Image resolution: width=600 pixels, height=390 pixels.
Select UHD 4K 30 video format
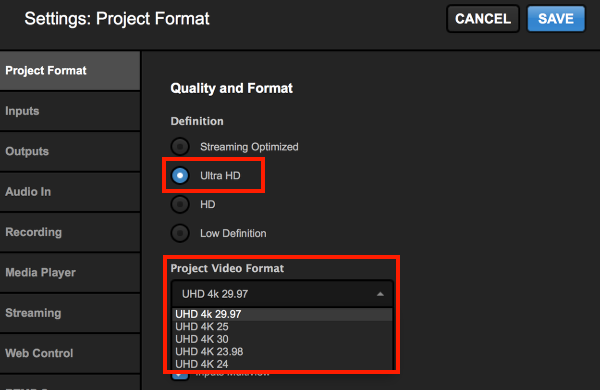pyautogui.click(x=282, y=339)
